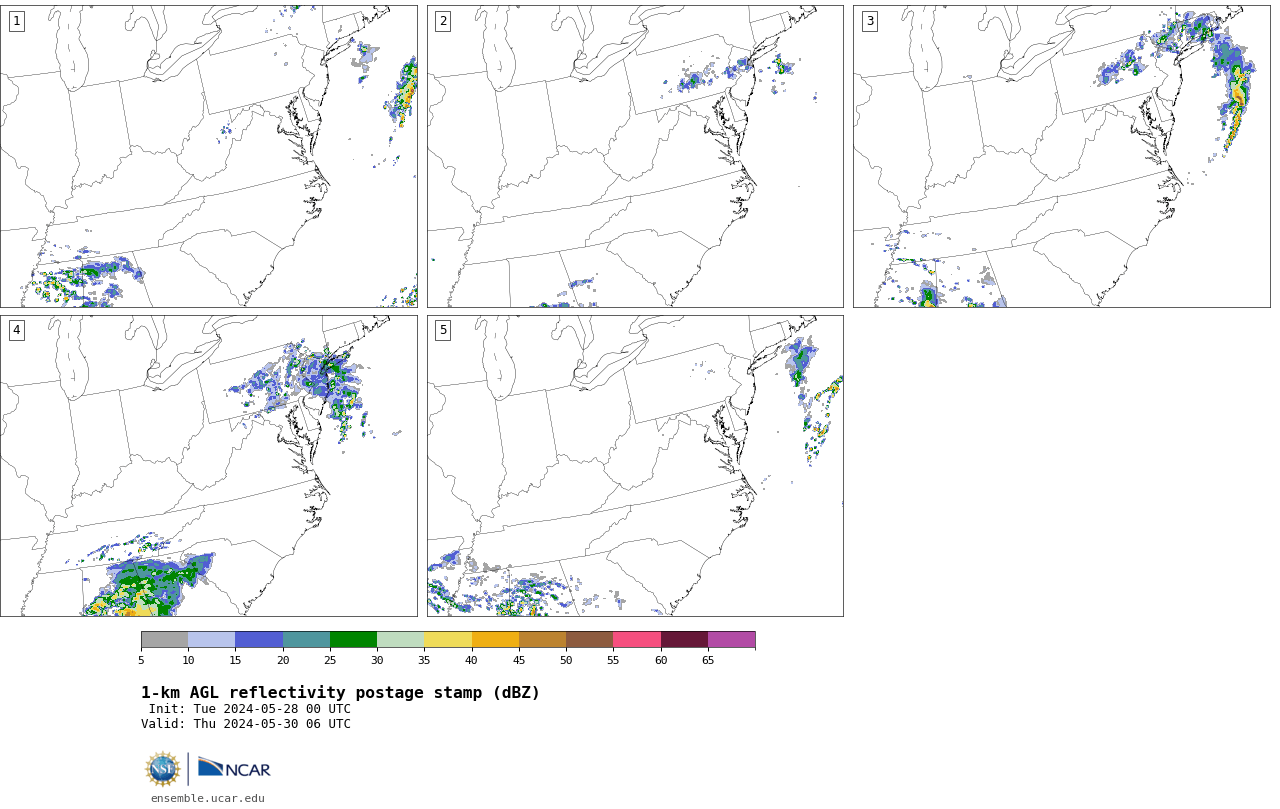Open ensemble member 2 reflectivity map
The image size is (1280, 809).
635,156
